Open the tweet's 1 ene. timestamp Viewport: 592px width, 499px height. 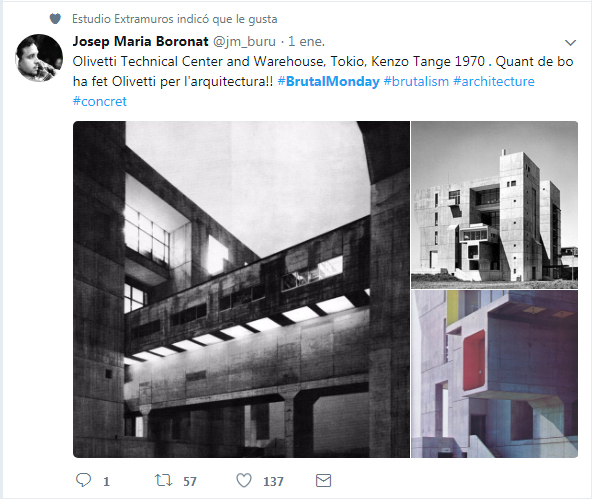click(306, 42)
